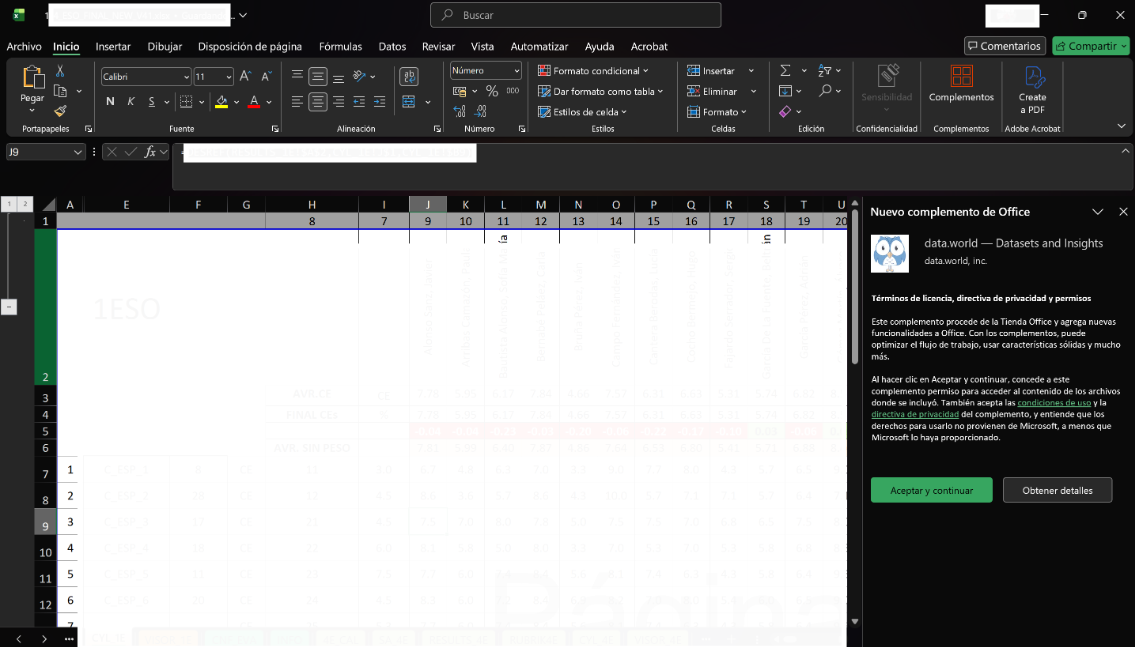The width and height of the screenshot is (1135, 647).
Task: Decrease indent in Alineación group
Action: 359,102
